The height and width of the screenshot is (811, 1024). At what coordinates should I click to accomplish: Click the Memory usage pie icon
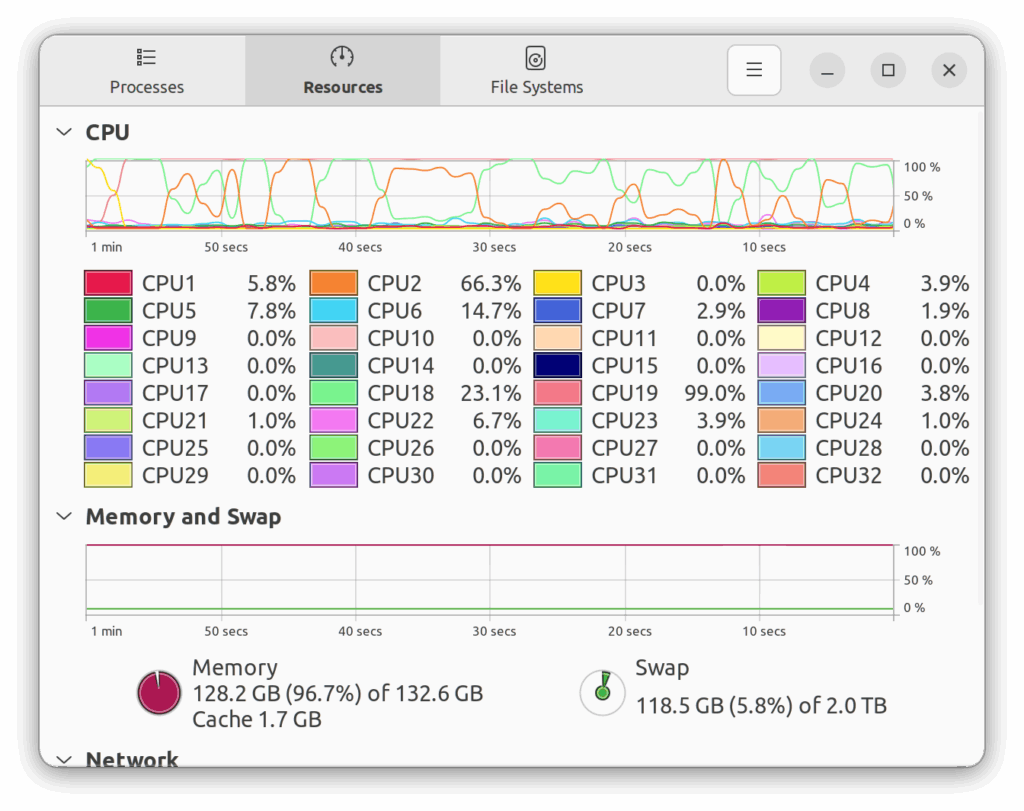coord(160,693)
